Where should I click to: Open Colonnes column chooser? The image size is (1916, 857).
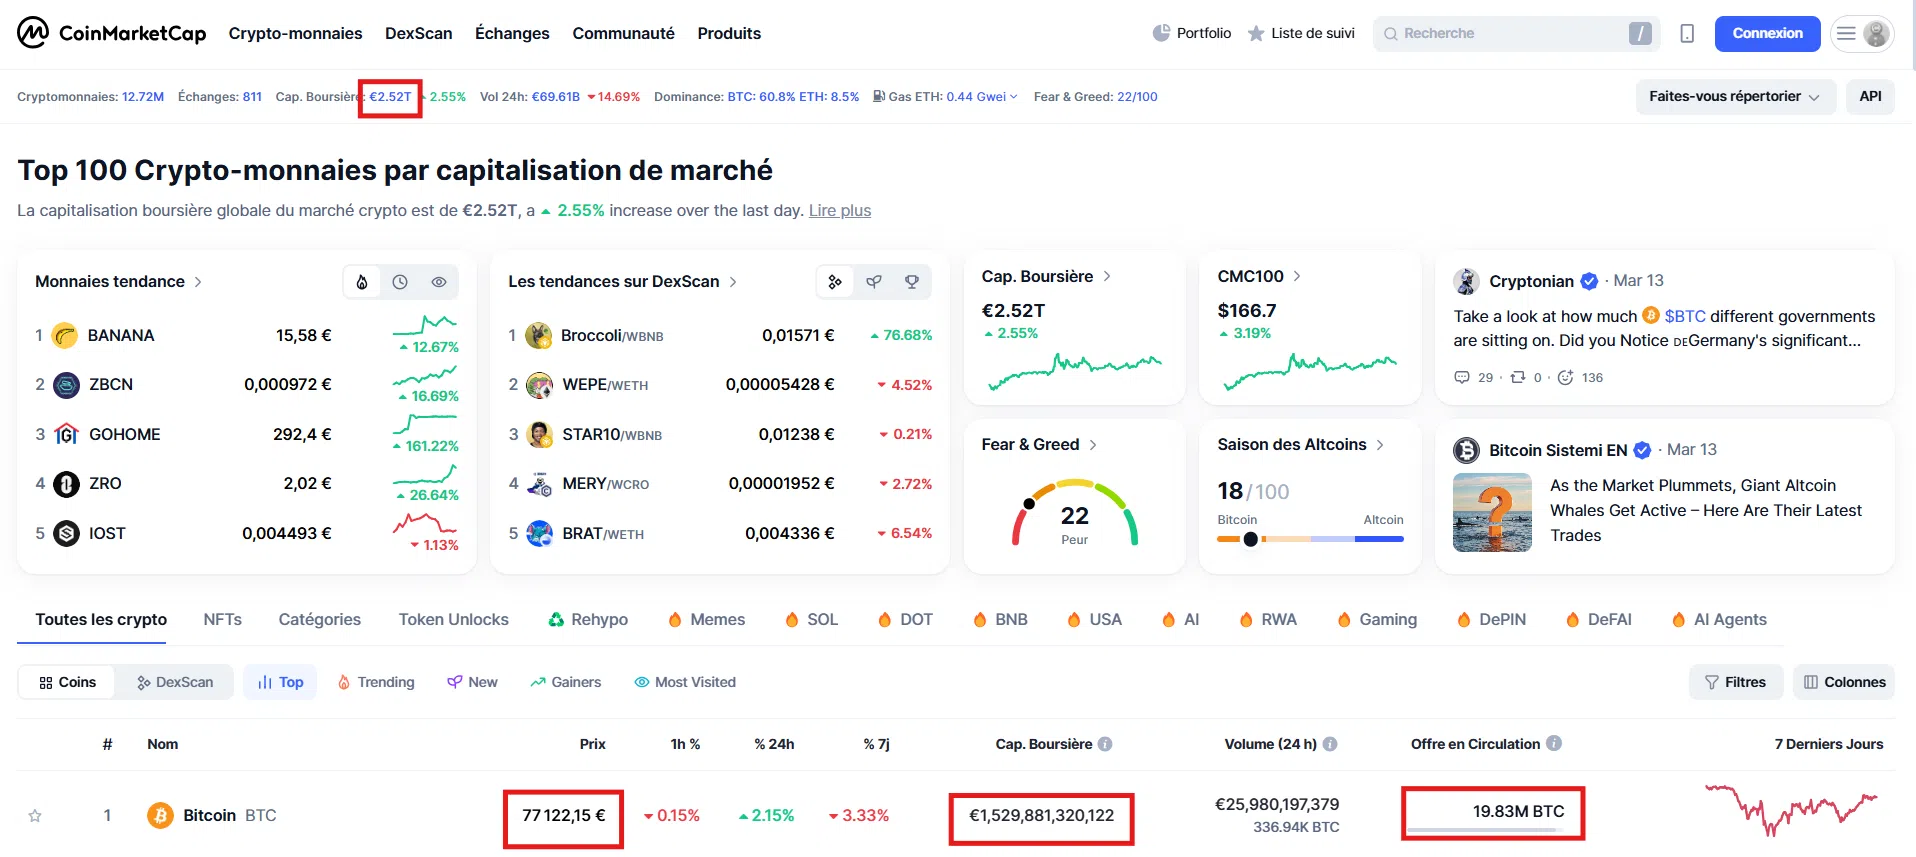[1844, 682]
